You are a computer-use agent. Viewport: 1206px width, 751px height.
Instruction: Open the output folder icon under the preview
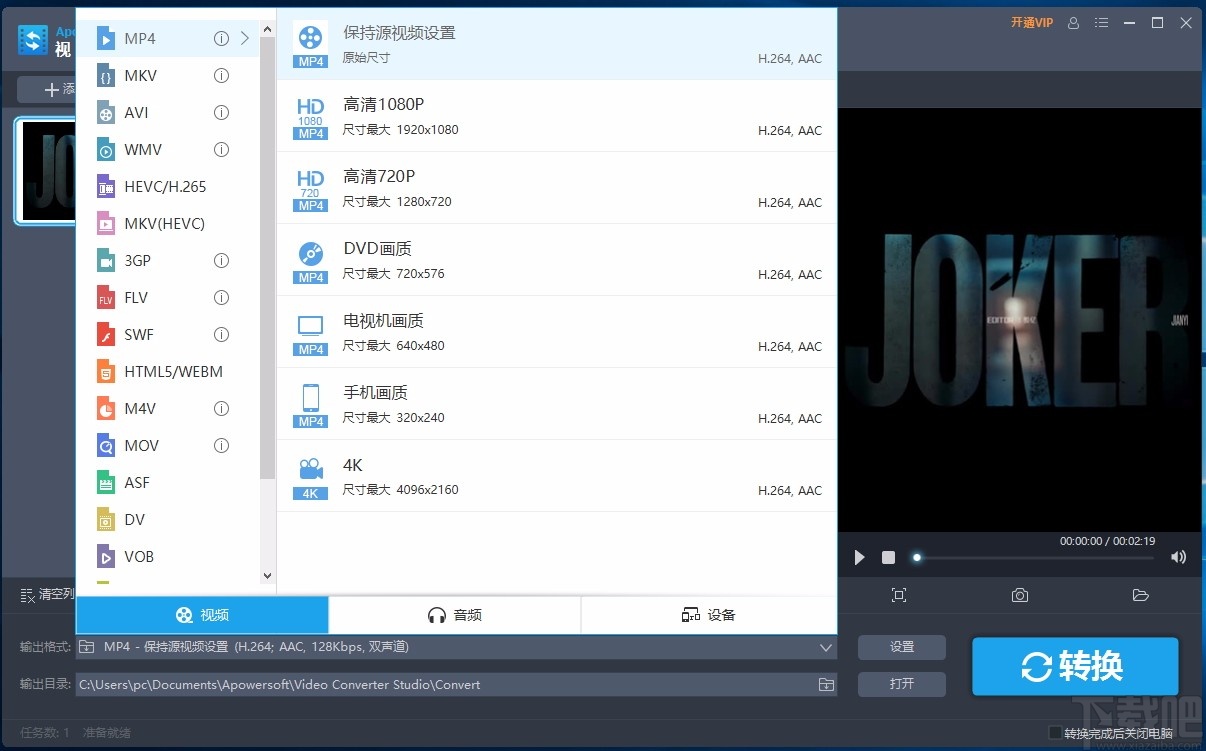[x=1140, y=594]
